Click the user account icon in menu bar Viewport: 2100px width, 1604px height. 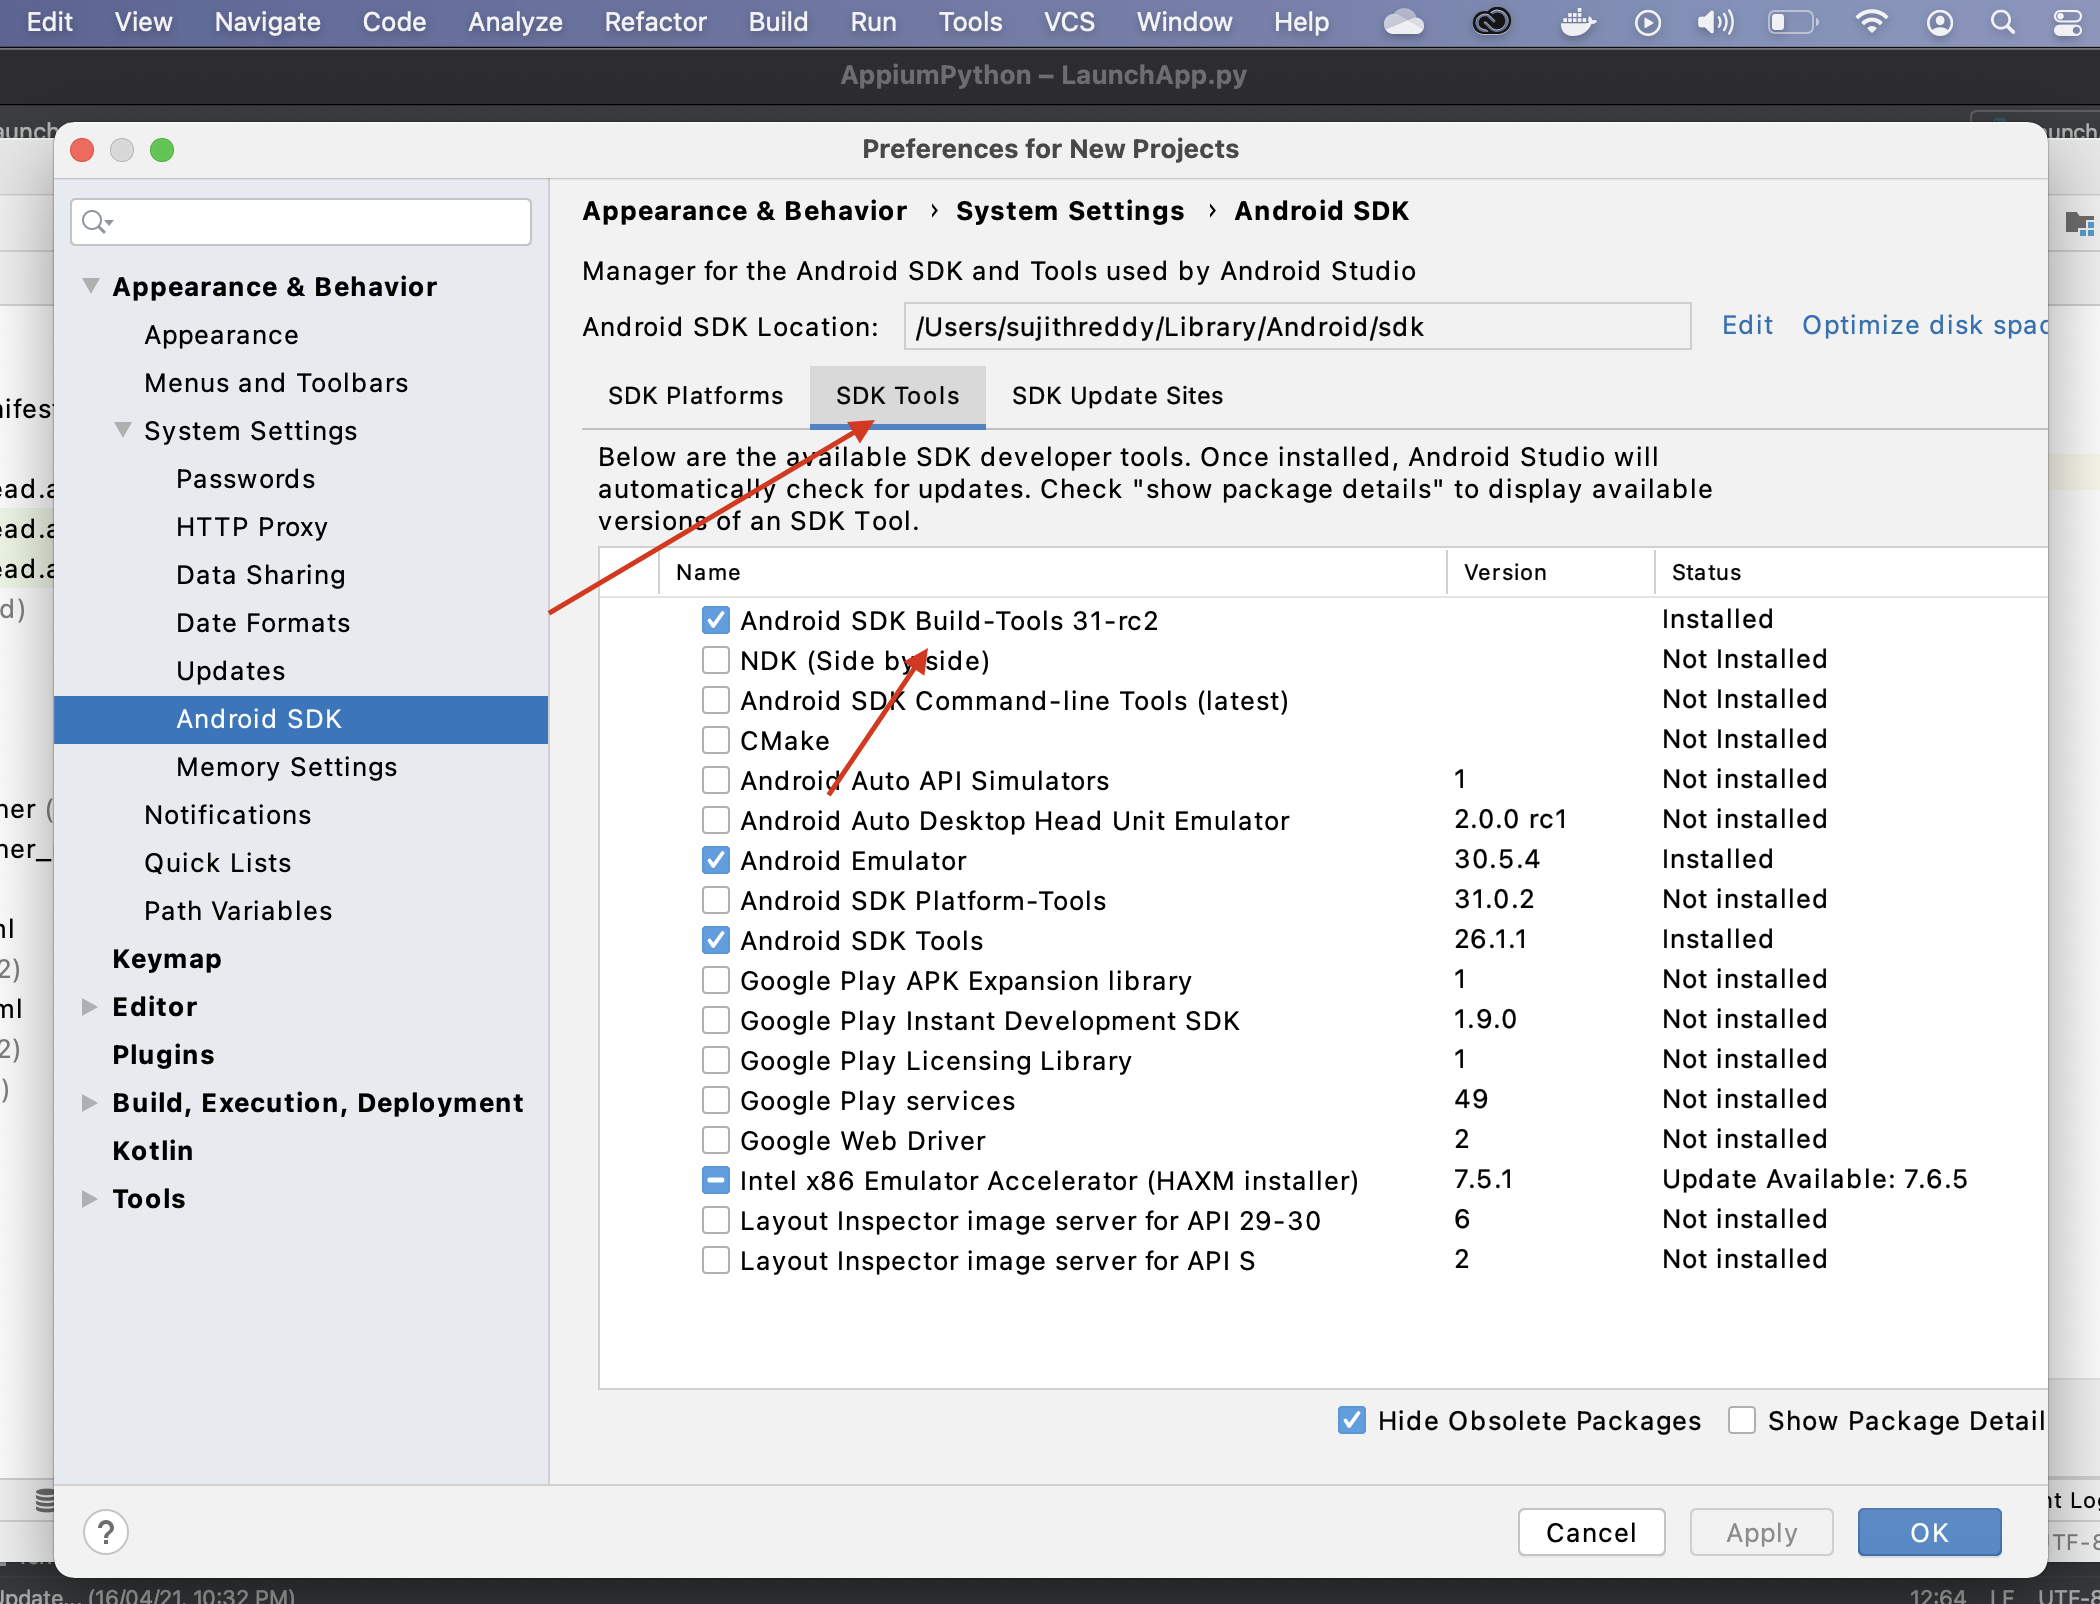(x=1940, y=22)
